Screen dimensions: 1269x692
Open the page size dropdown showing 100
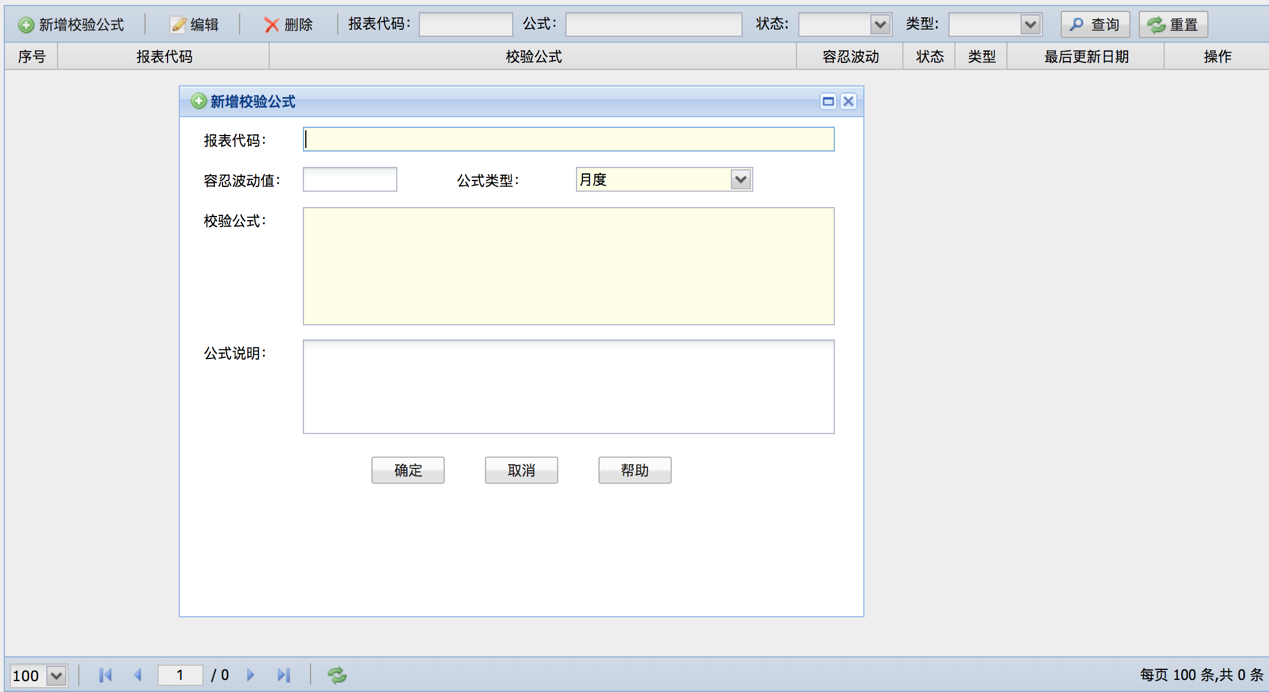pos(57,676)
